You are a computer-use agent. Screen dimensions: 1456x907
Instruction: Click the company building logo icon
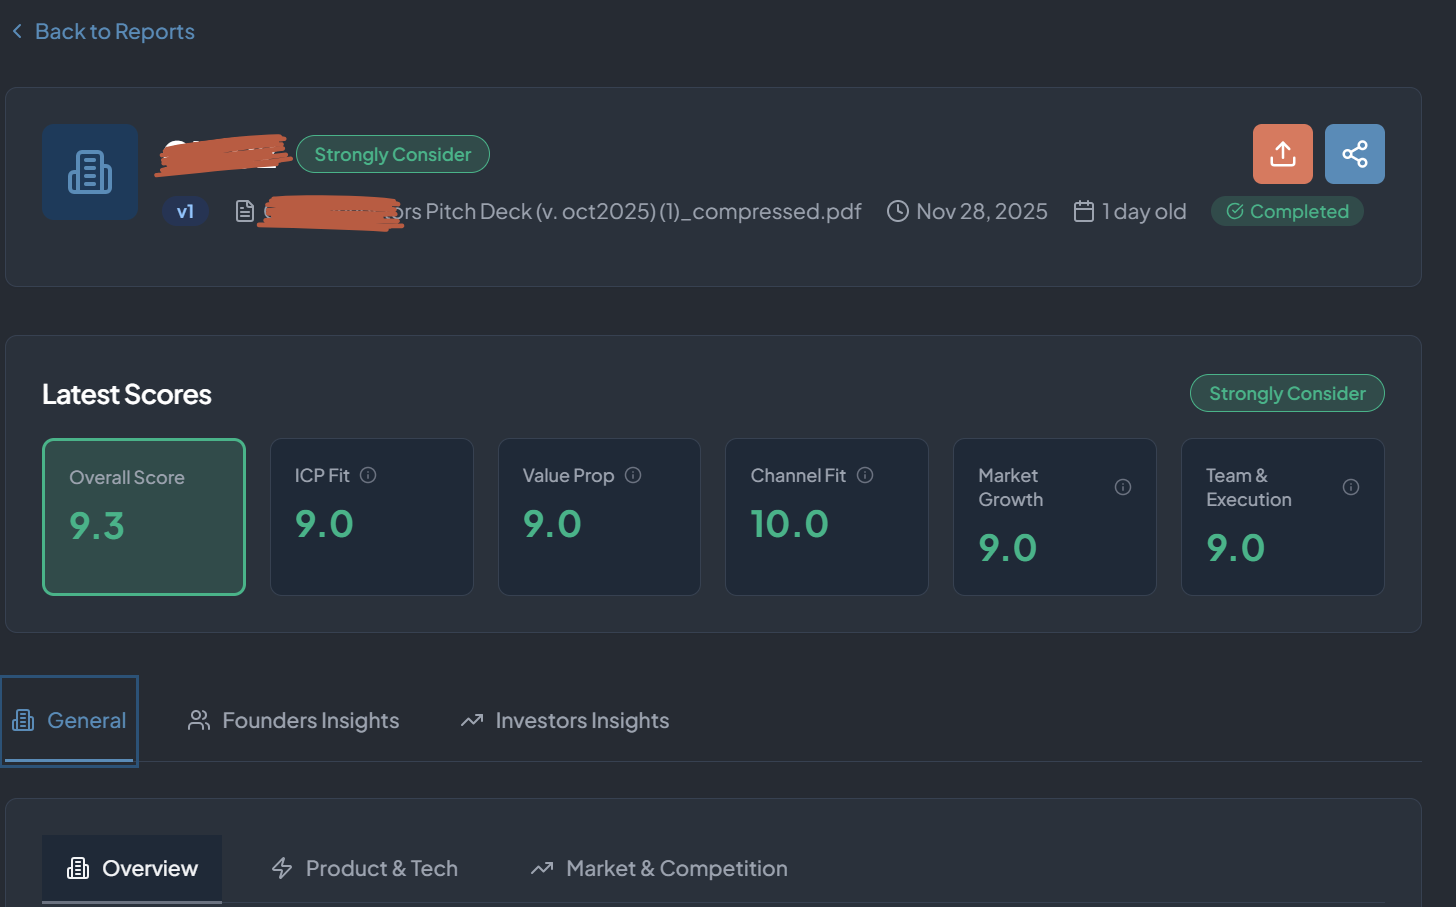click(90, 172)
